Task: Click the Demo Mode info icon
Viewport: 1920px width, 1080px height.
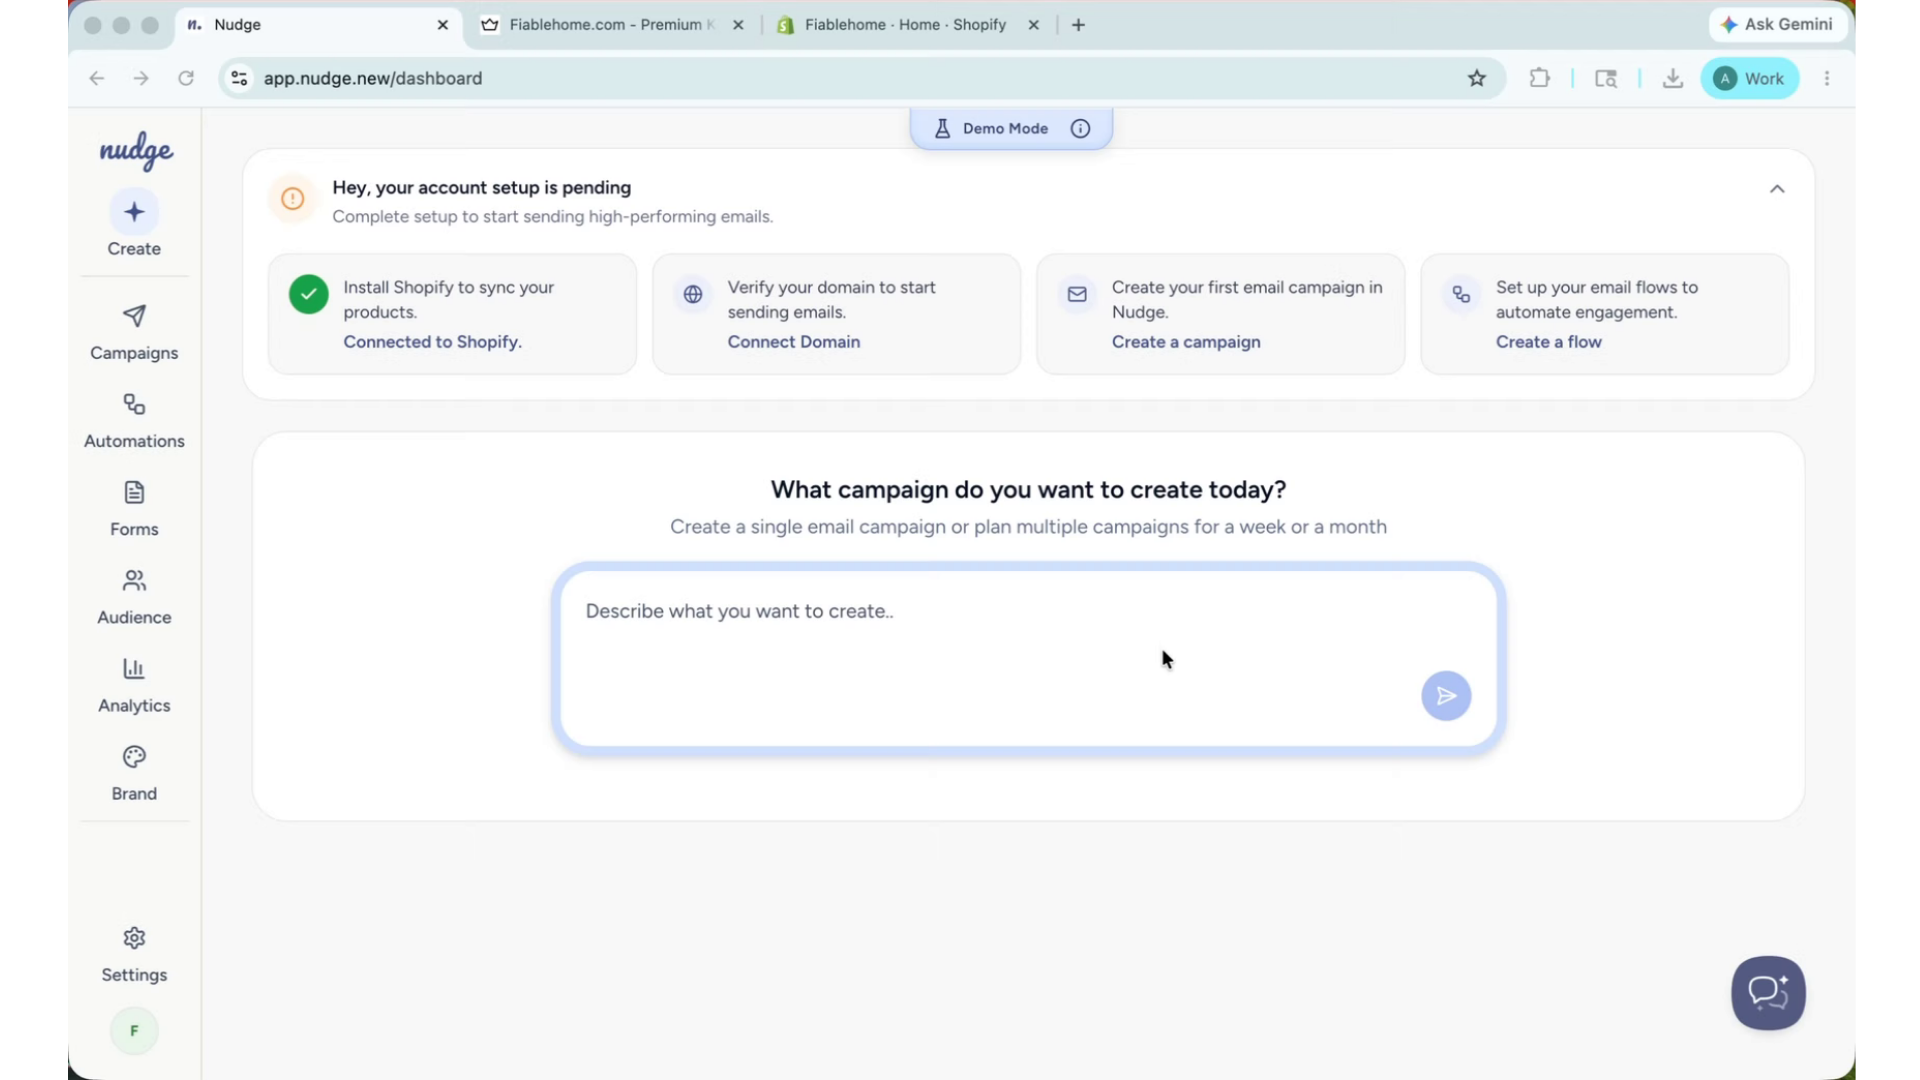Action: [x=1080, y=129]
